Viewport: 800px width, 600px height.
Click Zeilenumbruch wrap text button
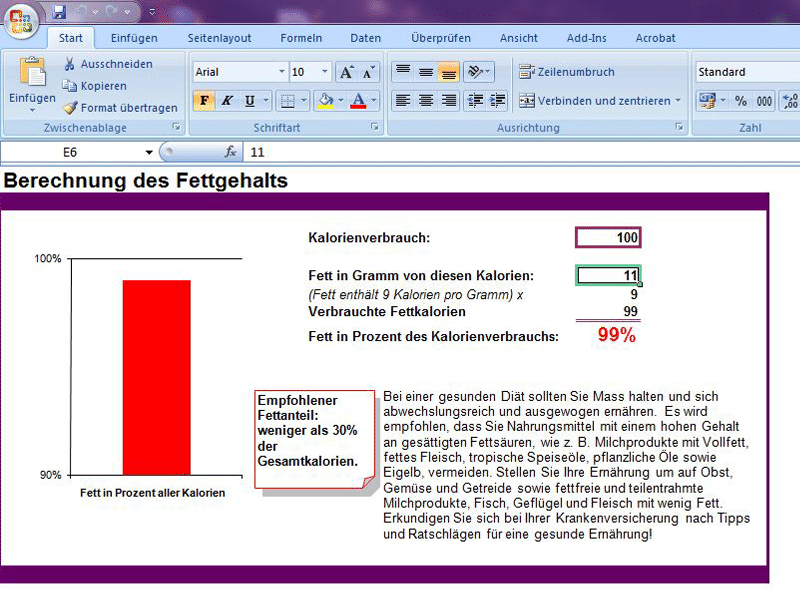point(567,72)
